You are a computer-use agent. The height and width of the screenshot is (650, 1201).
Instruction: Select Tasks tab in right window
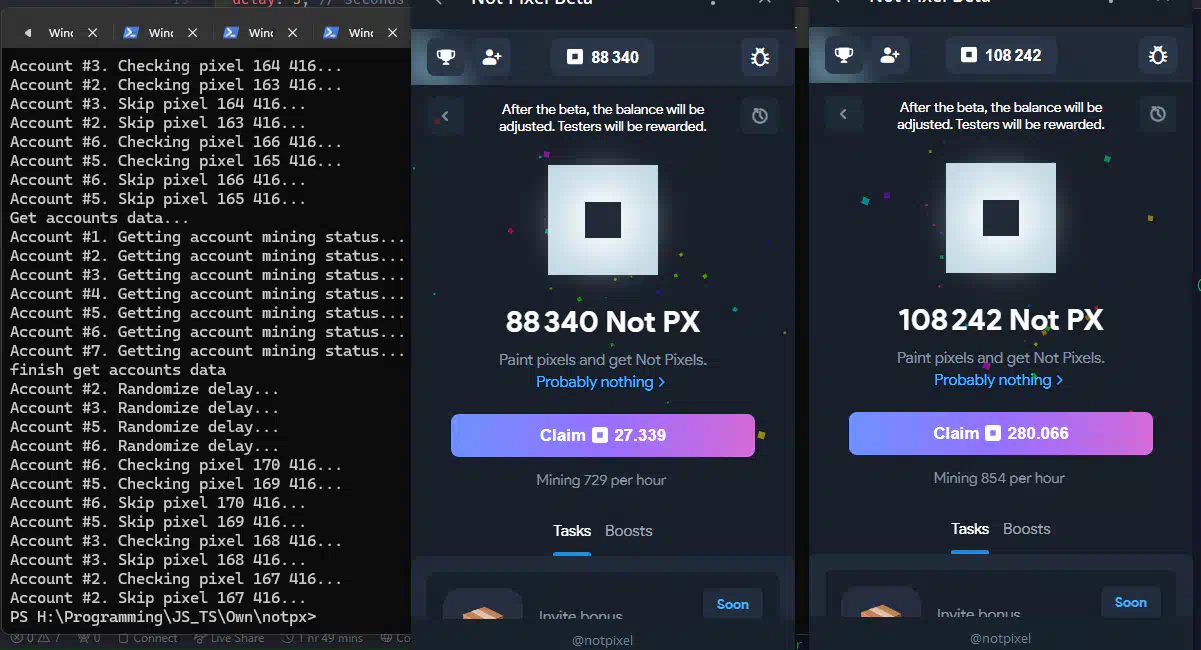[969, 529]
